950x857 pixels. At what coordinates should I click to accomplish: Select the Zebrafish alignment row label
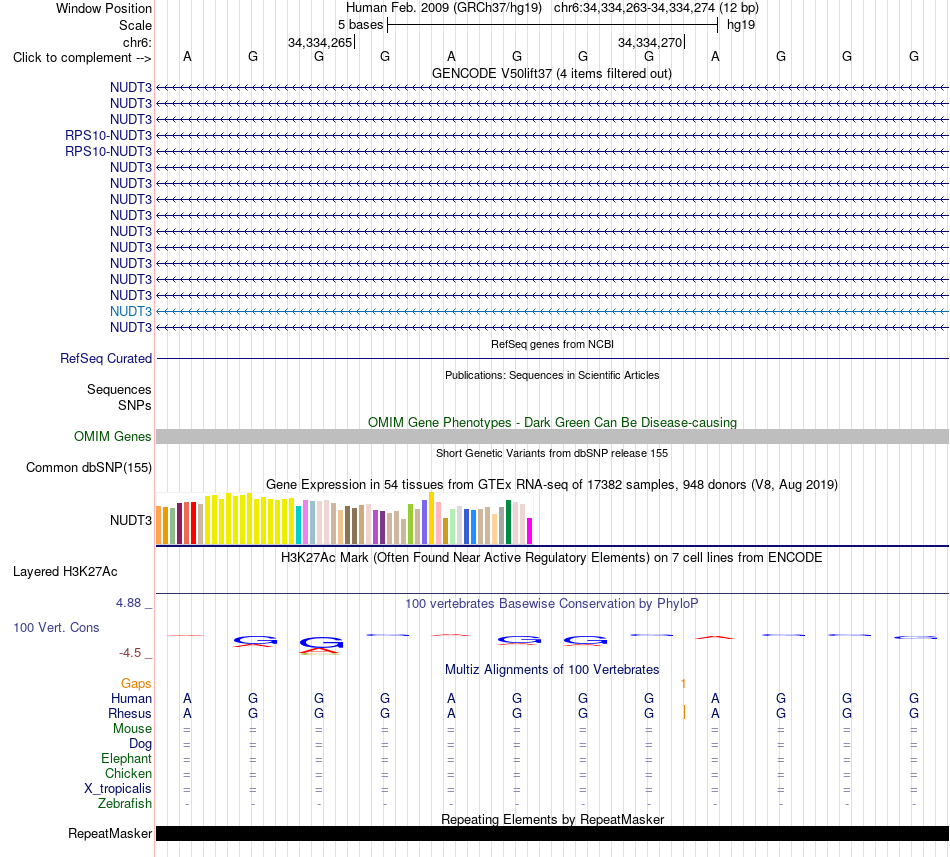coord(125,804)
